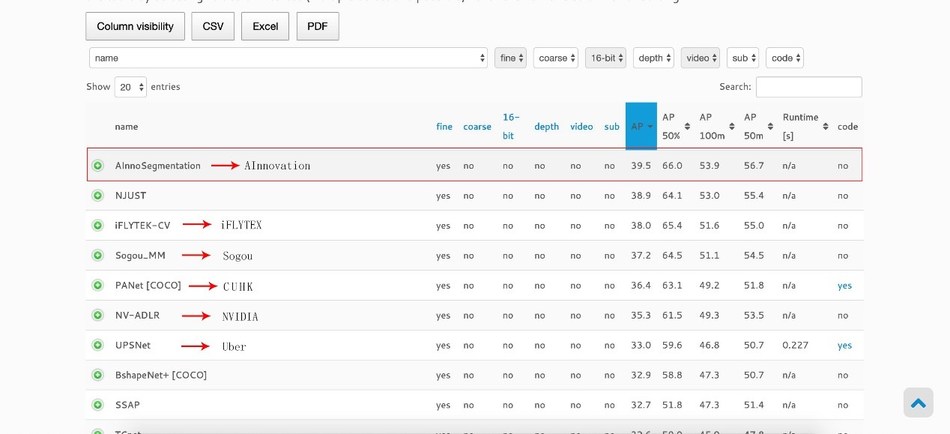The width and height of the screenshot is (950, 434).
Task: Click the Column visibility button
Action: (x=135, y=26)
